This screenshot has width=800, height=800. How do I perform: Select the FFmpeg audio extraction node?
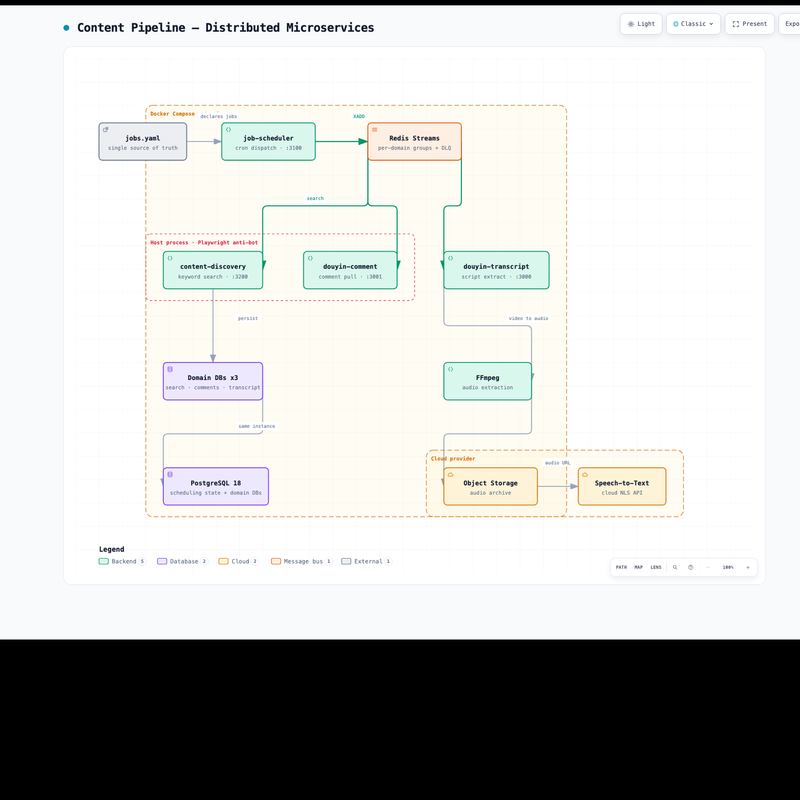pos(487,382)
